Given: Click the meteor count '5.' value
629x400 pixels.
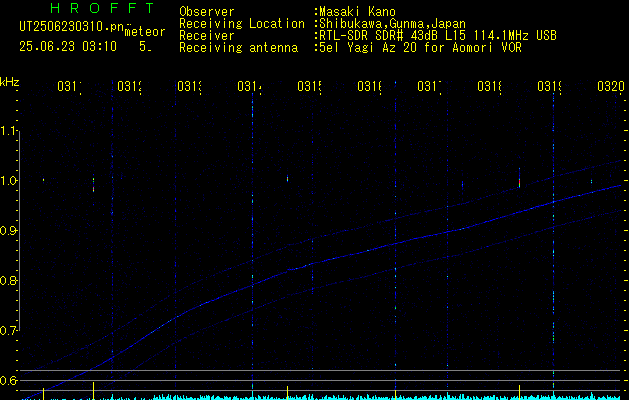Looking at the screenshot, I should [x=145, y=47].
